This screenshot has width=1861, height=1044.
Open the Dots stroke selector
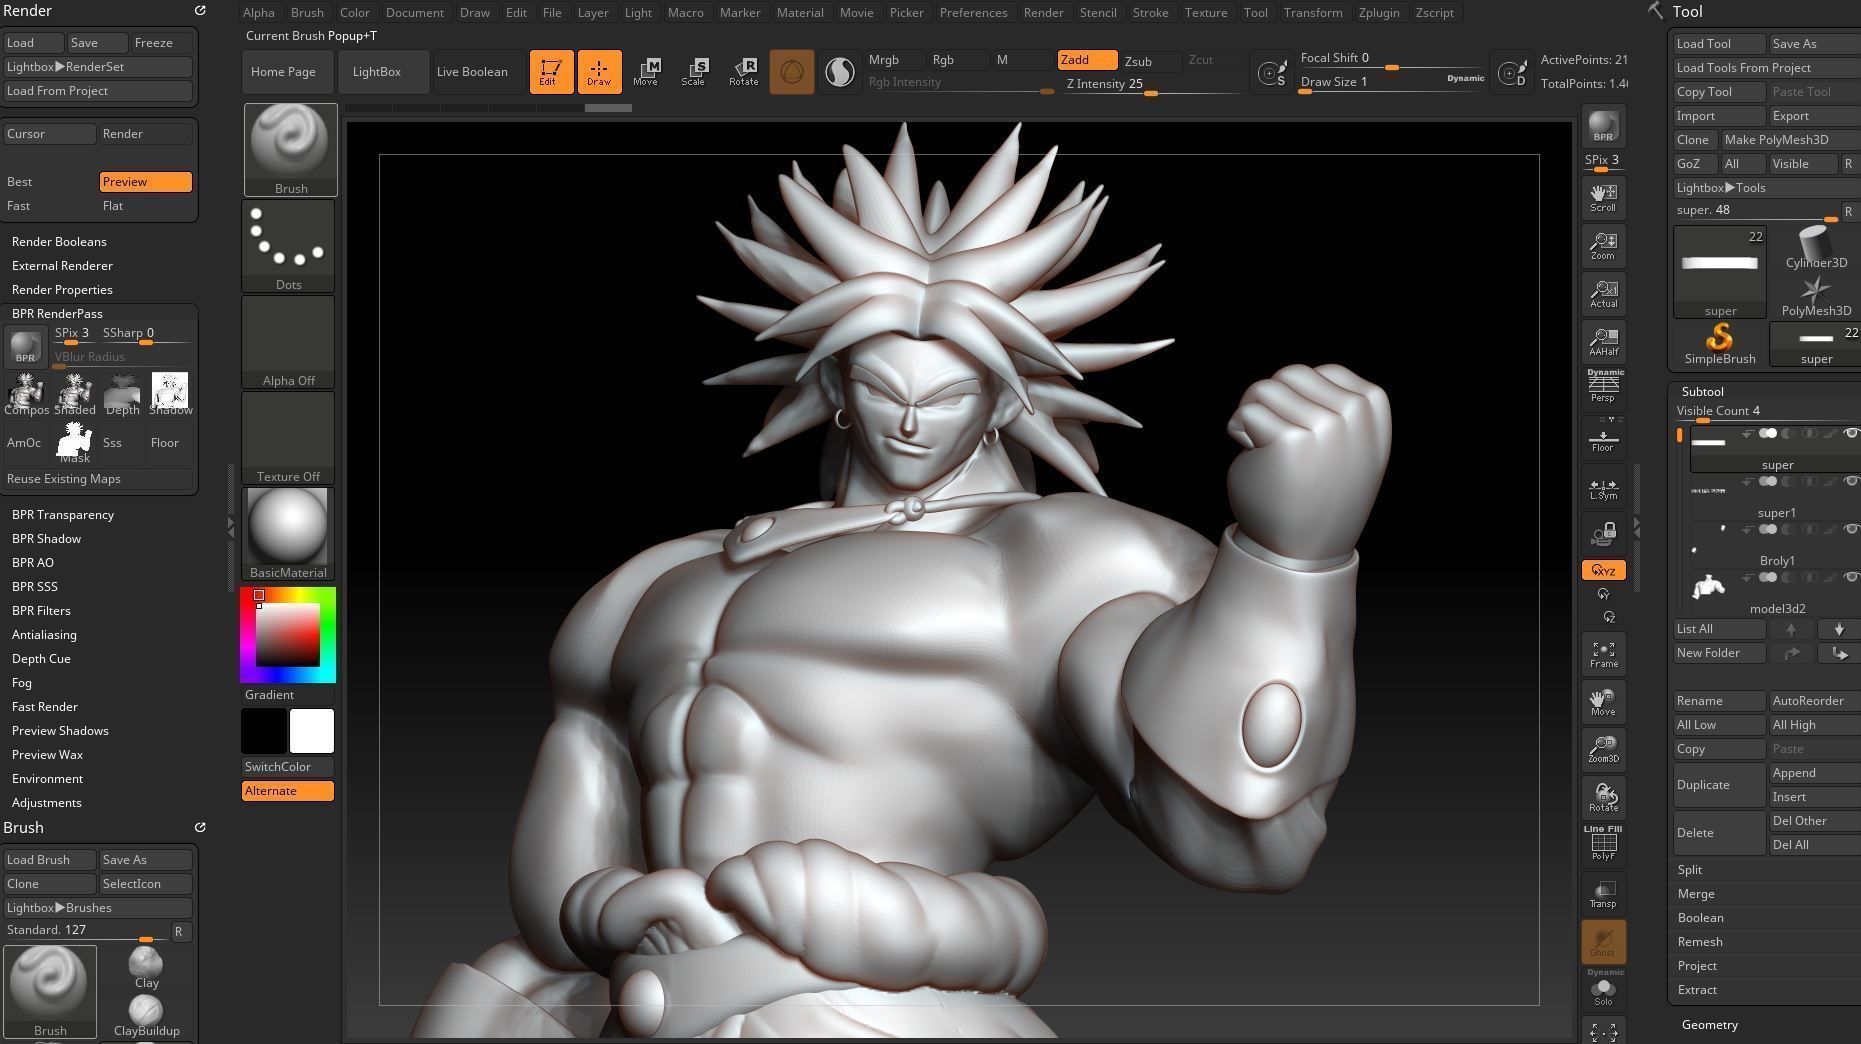click(x=288, y=246)
